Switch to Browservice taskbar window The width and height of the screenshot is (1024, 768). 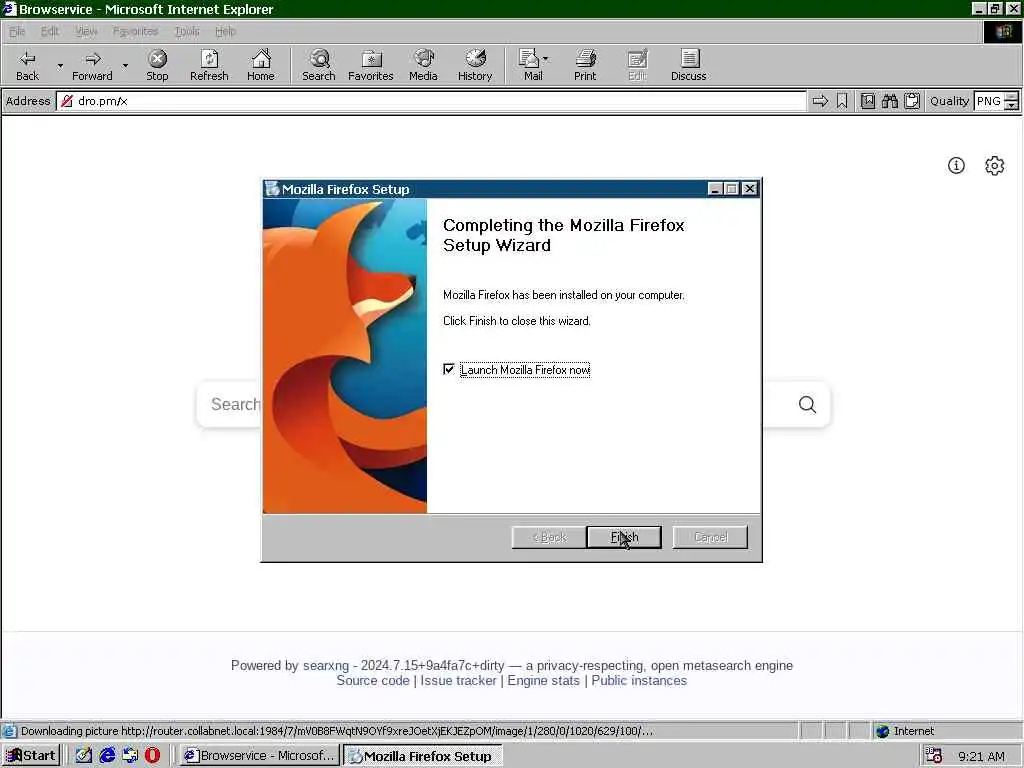click(x=260, y=756)
